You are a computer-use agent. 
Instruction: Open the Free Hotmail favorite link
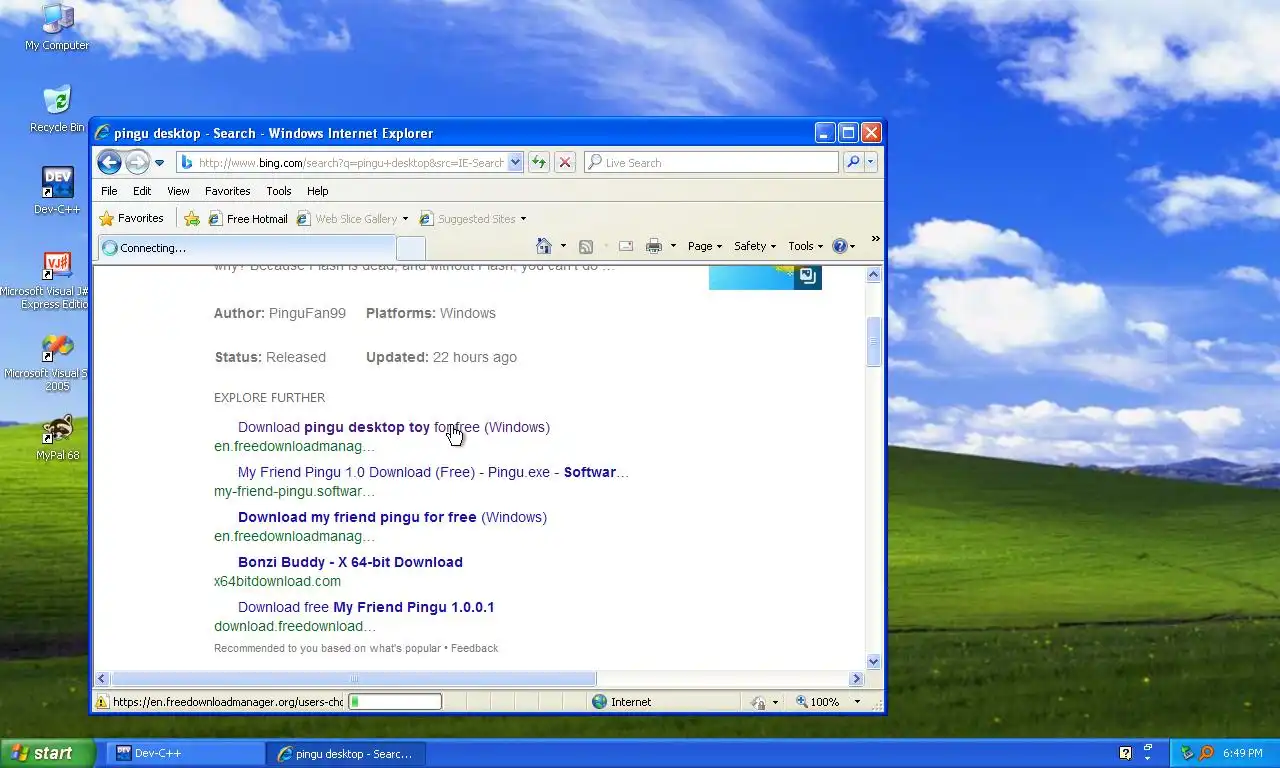point(247,218)
